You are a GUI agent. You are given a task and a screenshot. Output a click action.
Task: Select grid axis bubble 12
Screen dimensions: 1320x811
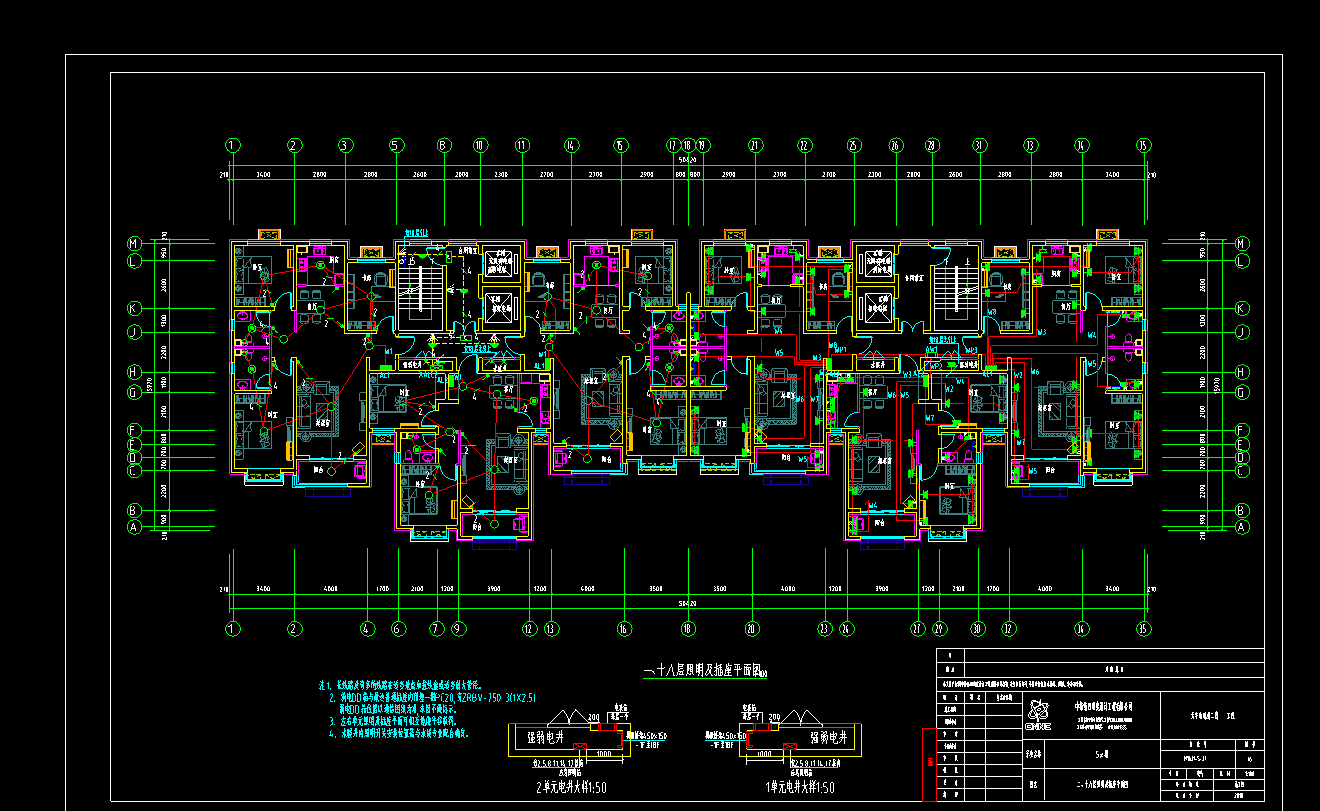(x=529, y=629)
